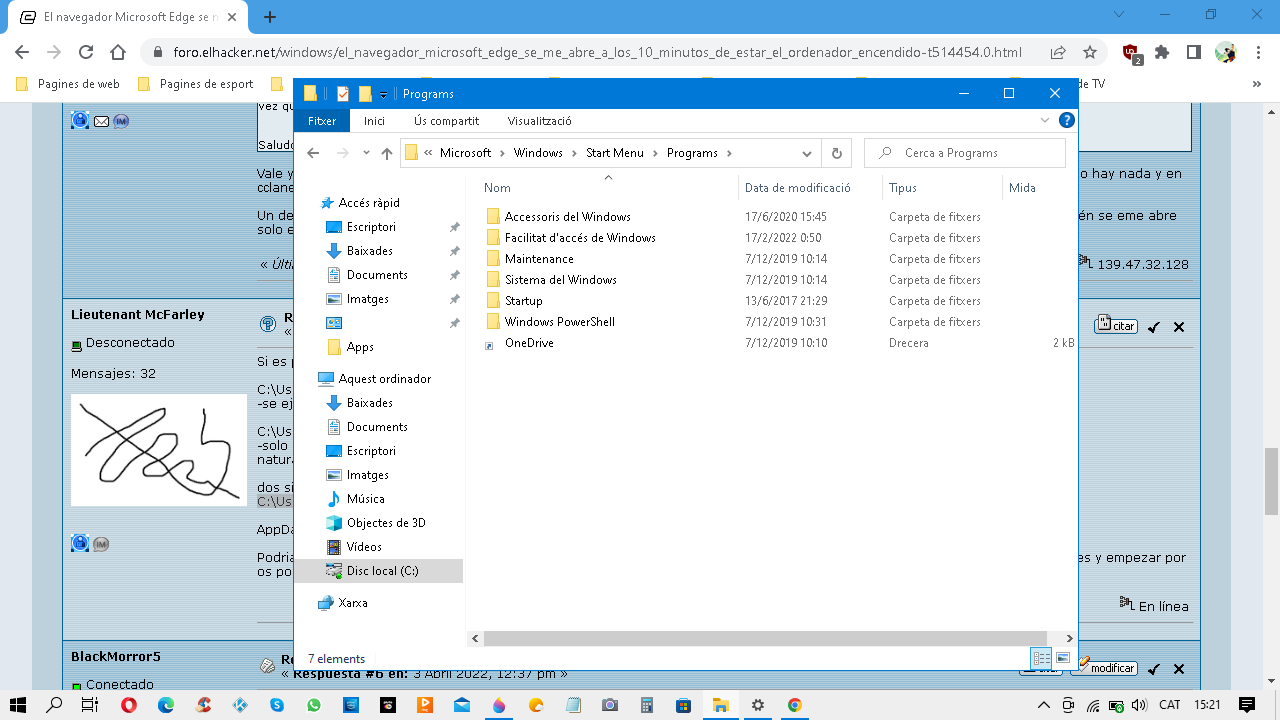Viewport: 1280px width, 720px height.
Task: Open recent locations dropdown arrow
Action: coord(366,153)
